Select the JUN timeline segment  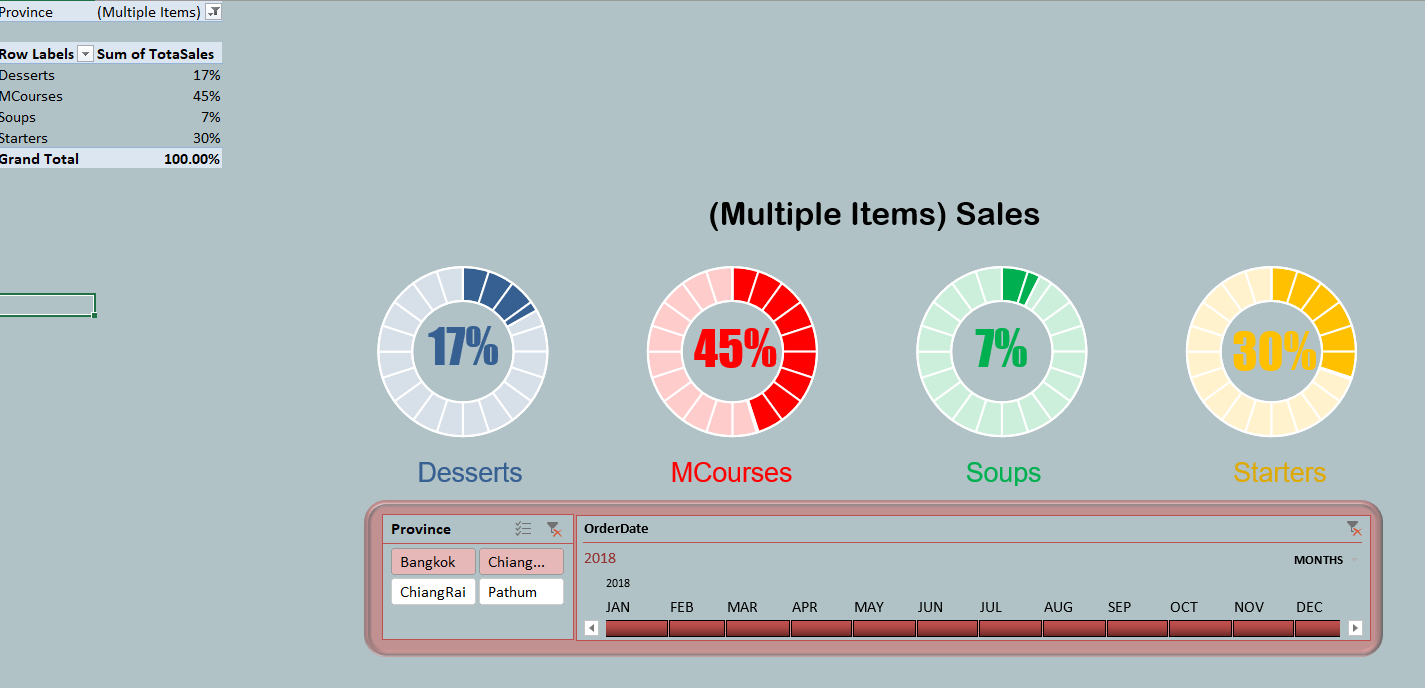pos(947,628)
